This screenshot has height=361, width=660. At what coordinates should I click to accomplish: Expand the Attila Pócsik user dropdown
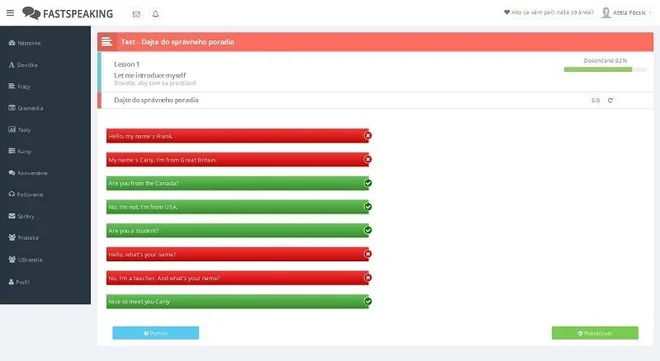pos(626,13)
